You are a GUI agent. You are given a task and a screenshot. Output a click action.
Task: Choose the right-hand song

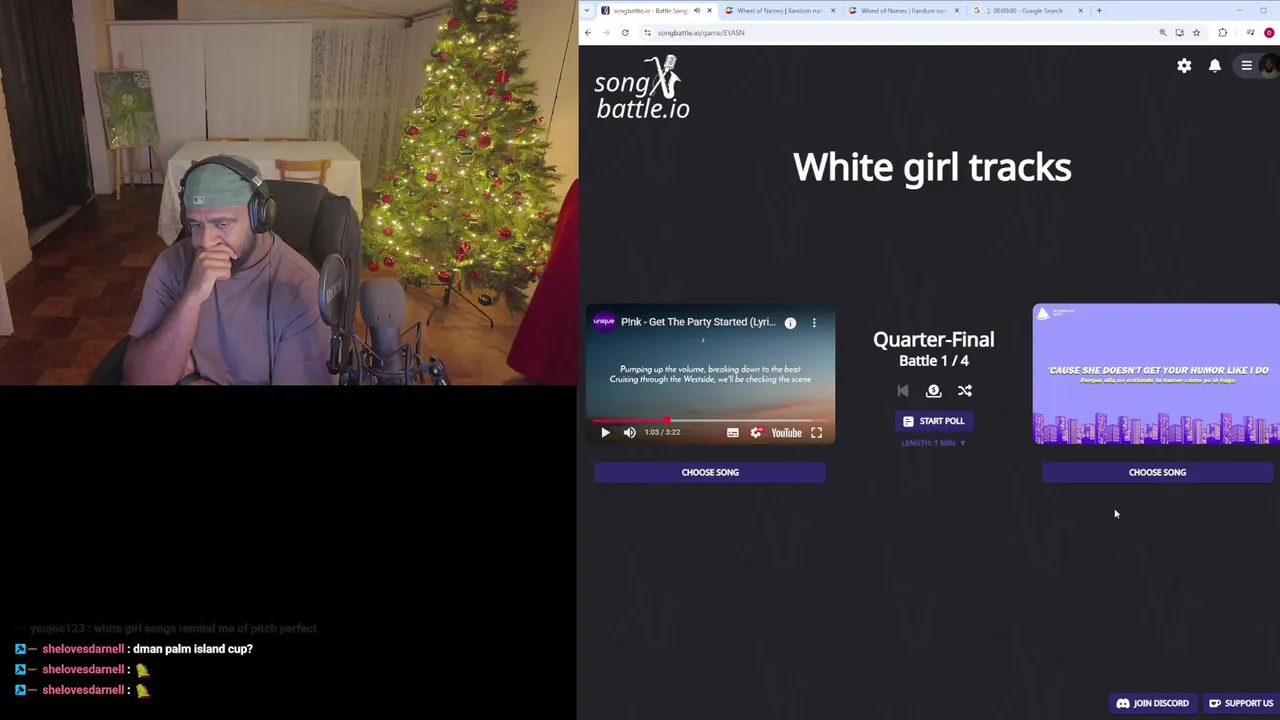1157,472
